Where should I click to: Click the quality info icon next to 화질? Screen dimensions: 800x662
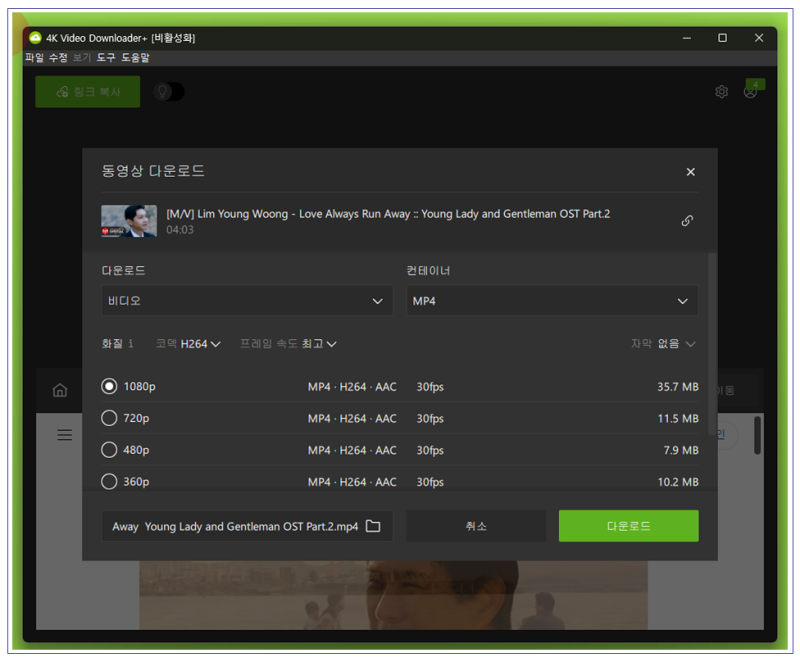click(x=131, y=343)
